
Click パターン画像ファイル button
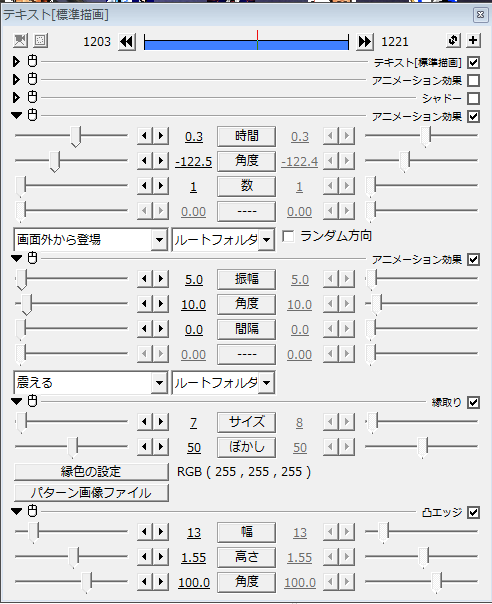[91, 493]
